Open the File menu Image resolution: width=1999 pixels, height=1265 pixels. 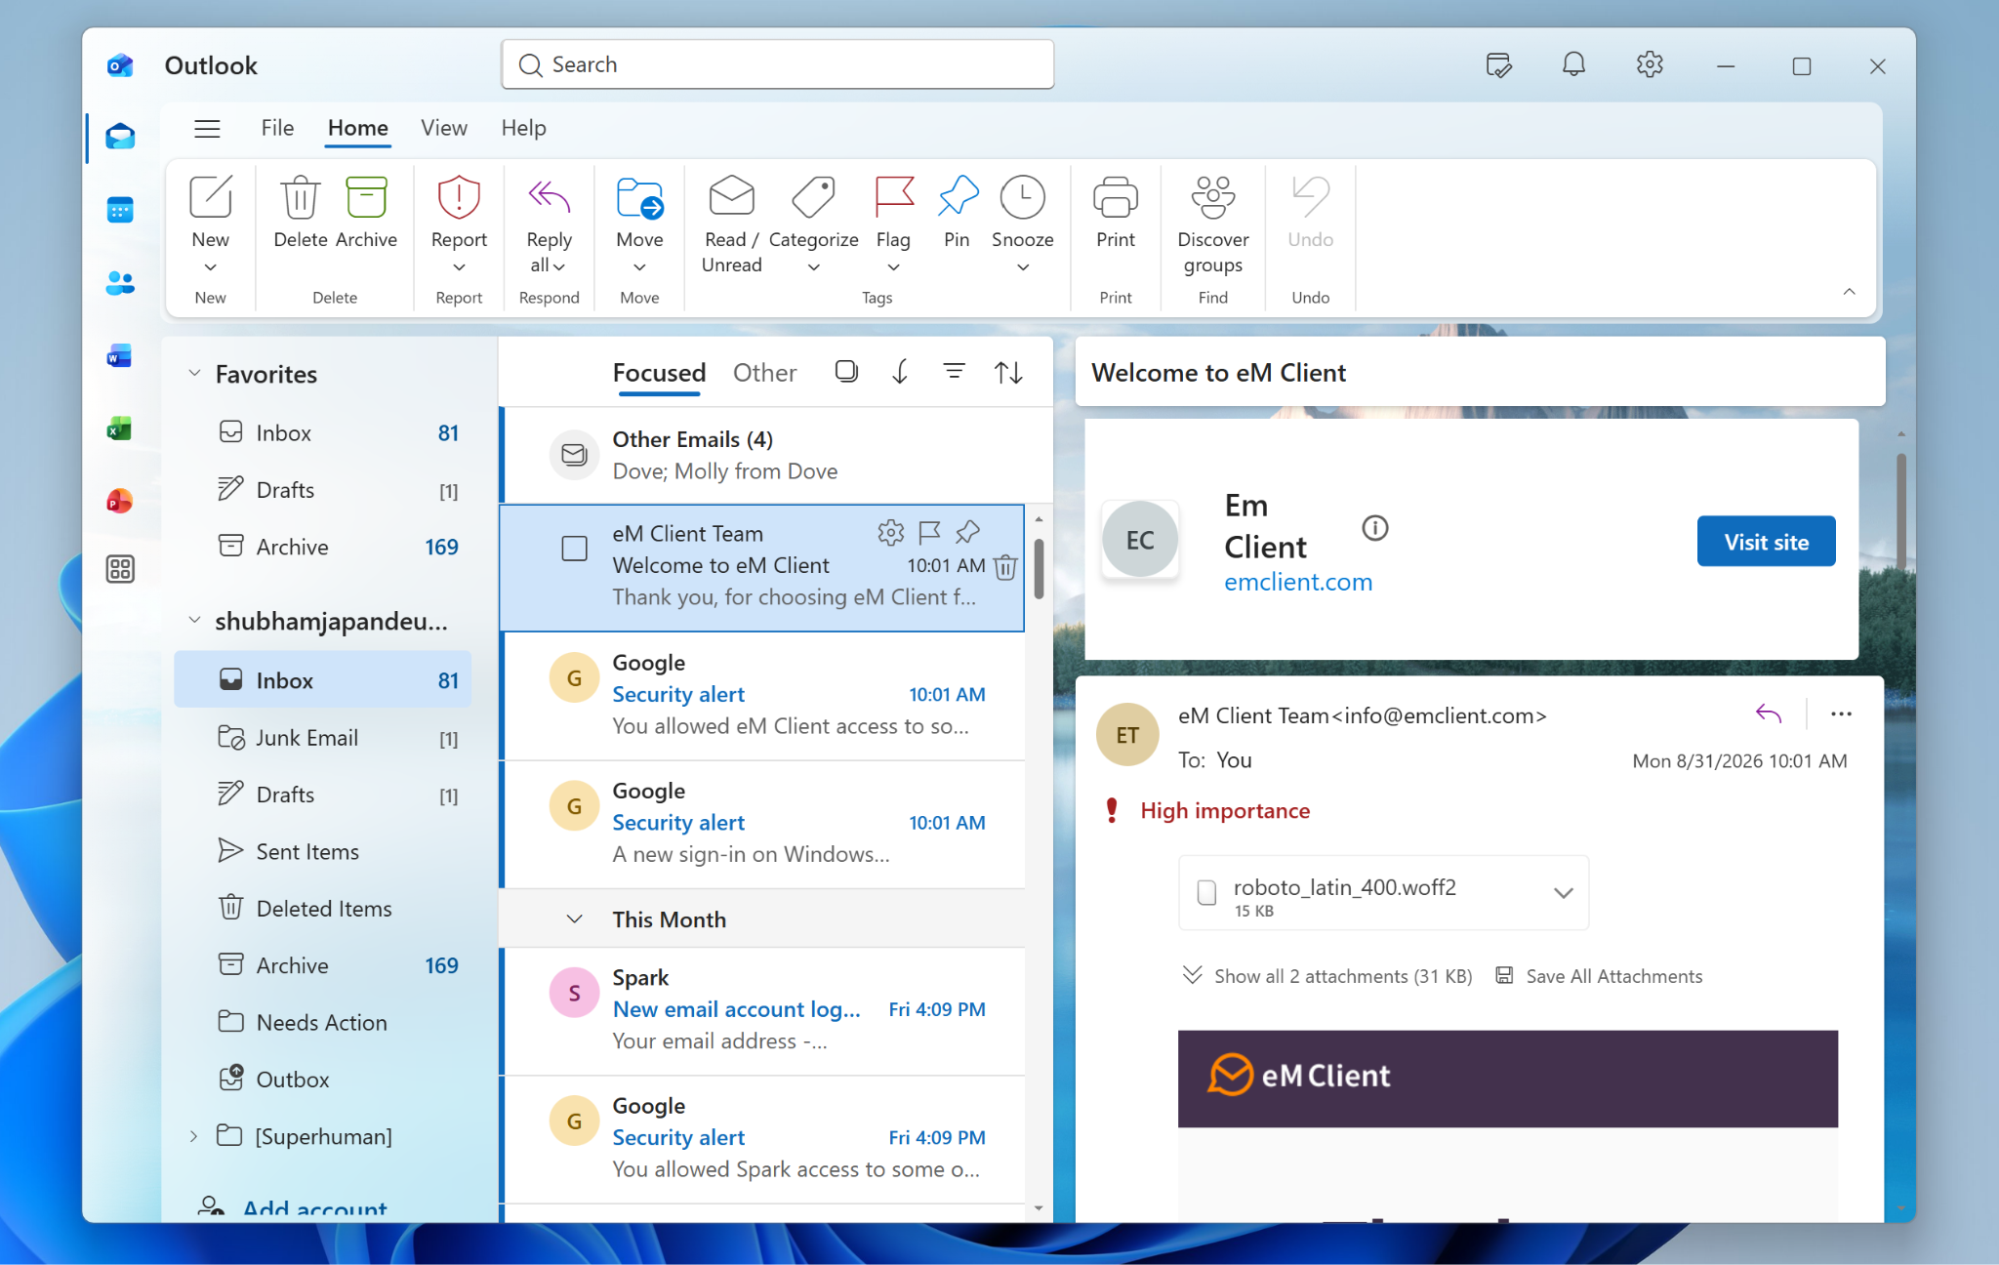(277, 128)
